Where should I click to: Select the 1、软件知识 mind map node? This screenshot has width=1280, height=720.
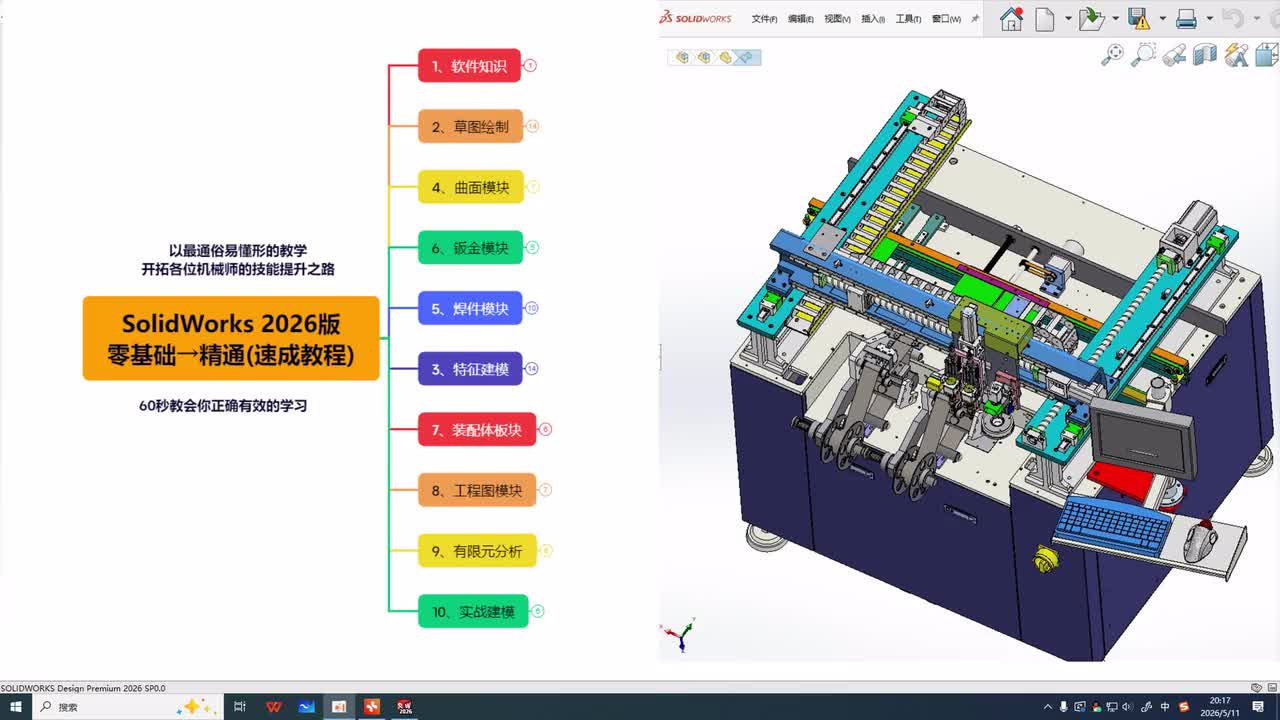[x=469, y=66]
